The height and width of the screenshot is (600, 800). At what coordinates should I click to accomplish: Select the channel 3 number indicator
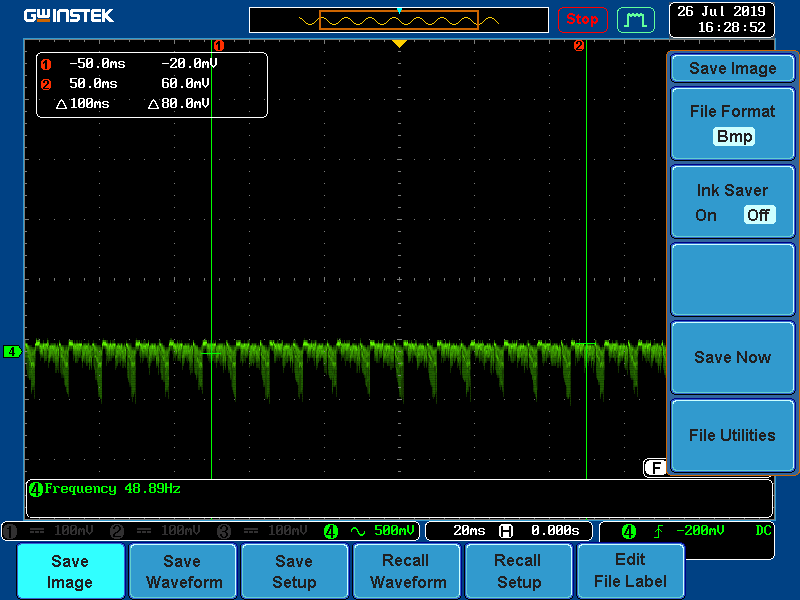pyautogui.click(x=224, y=531)
